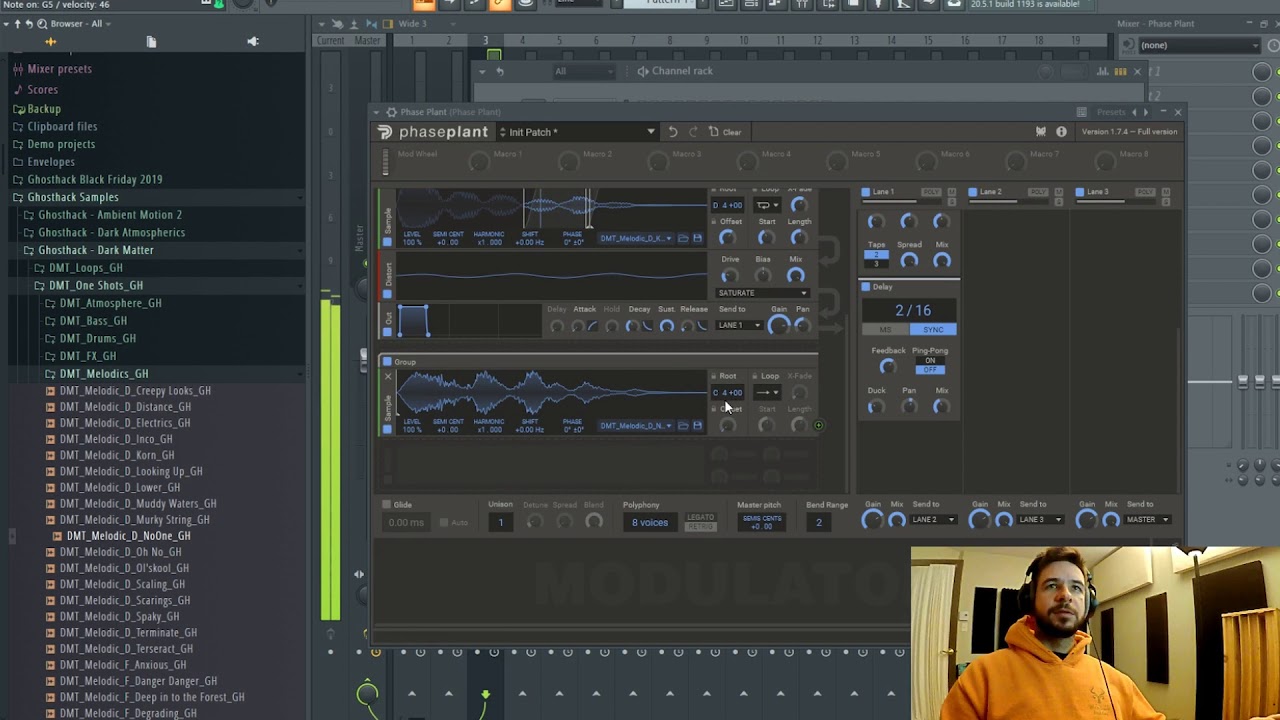Click the Delay Feedback knob
Image resolution: width=1280 pixels, height=720 pixels.
pyautogui.click(x=887, y=367)
